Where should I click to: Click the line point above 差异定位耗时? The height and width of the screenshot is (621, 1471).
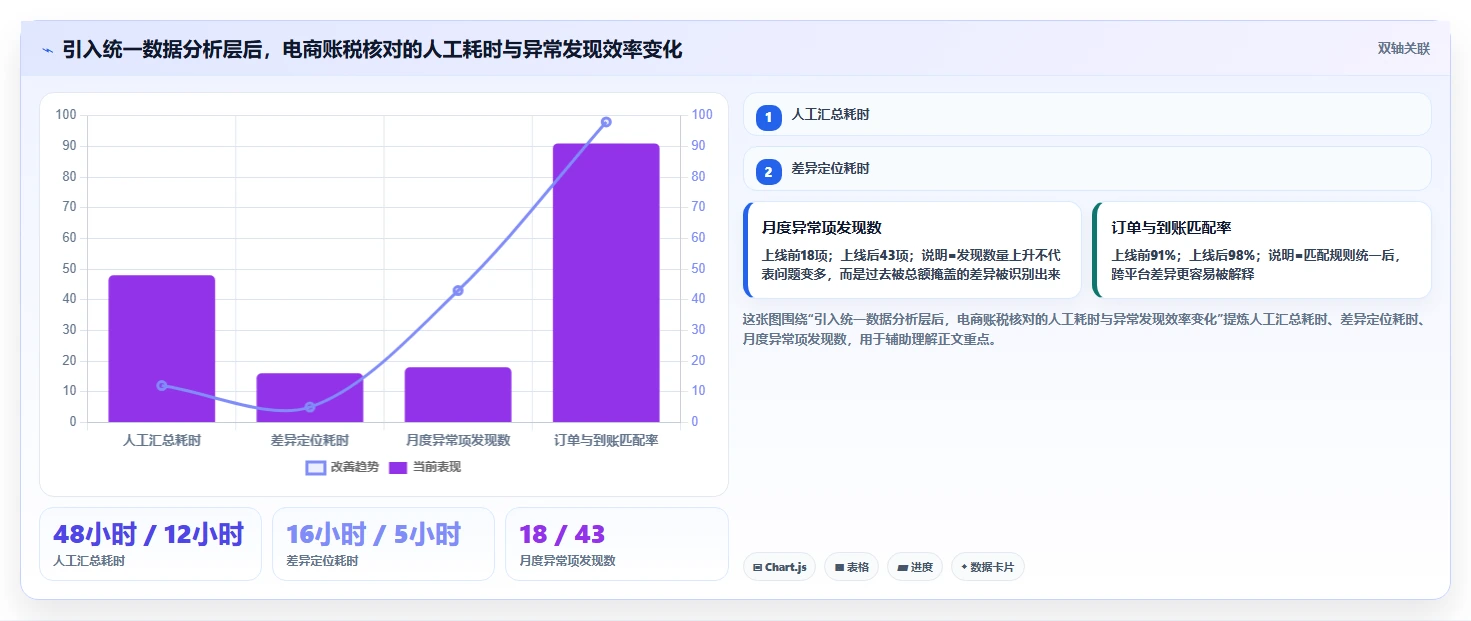coord(310,407)
